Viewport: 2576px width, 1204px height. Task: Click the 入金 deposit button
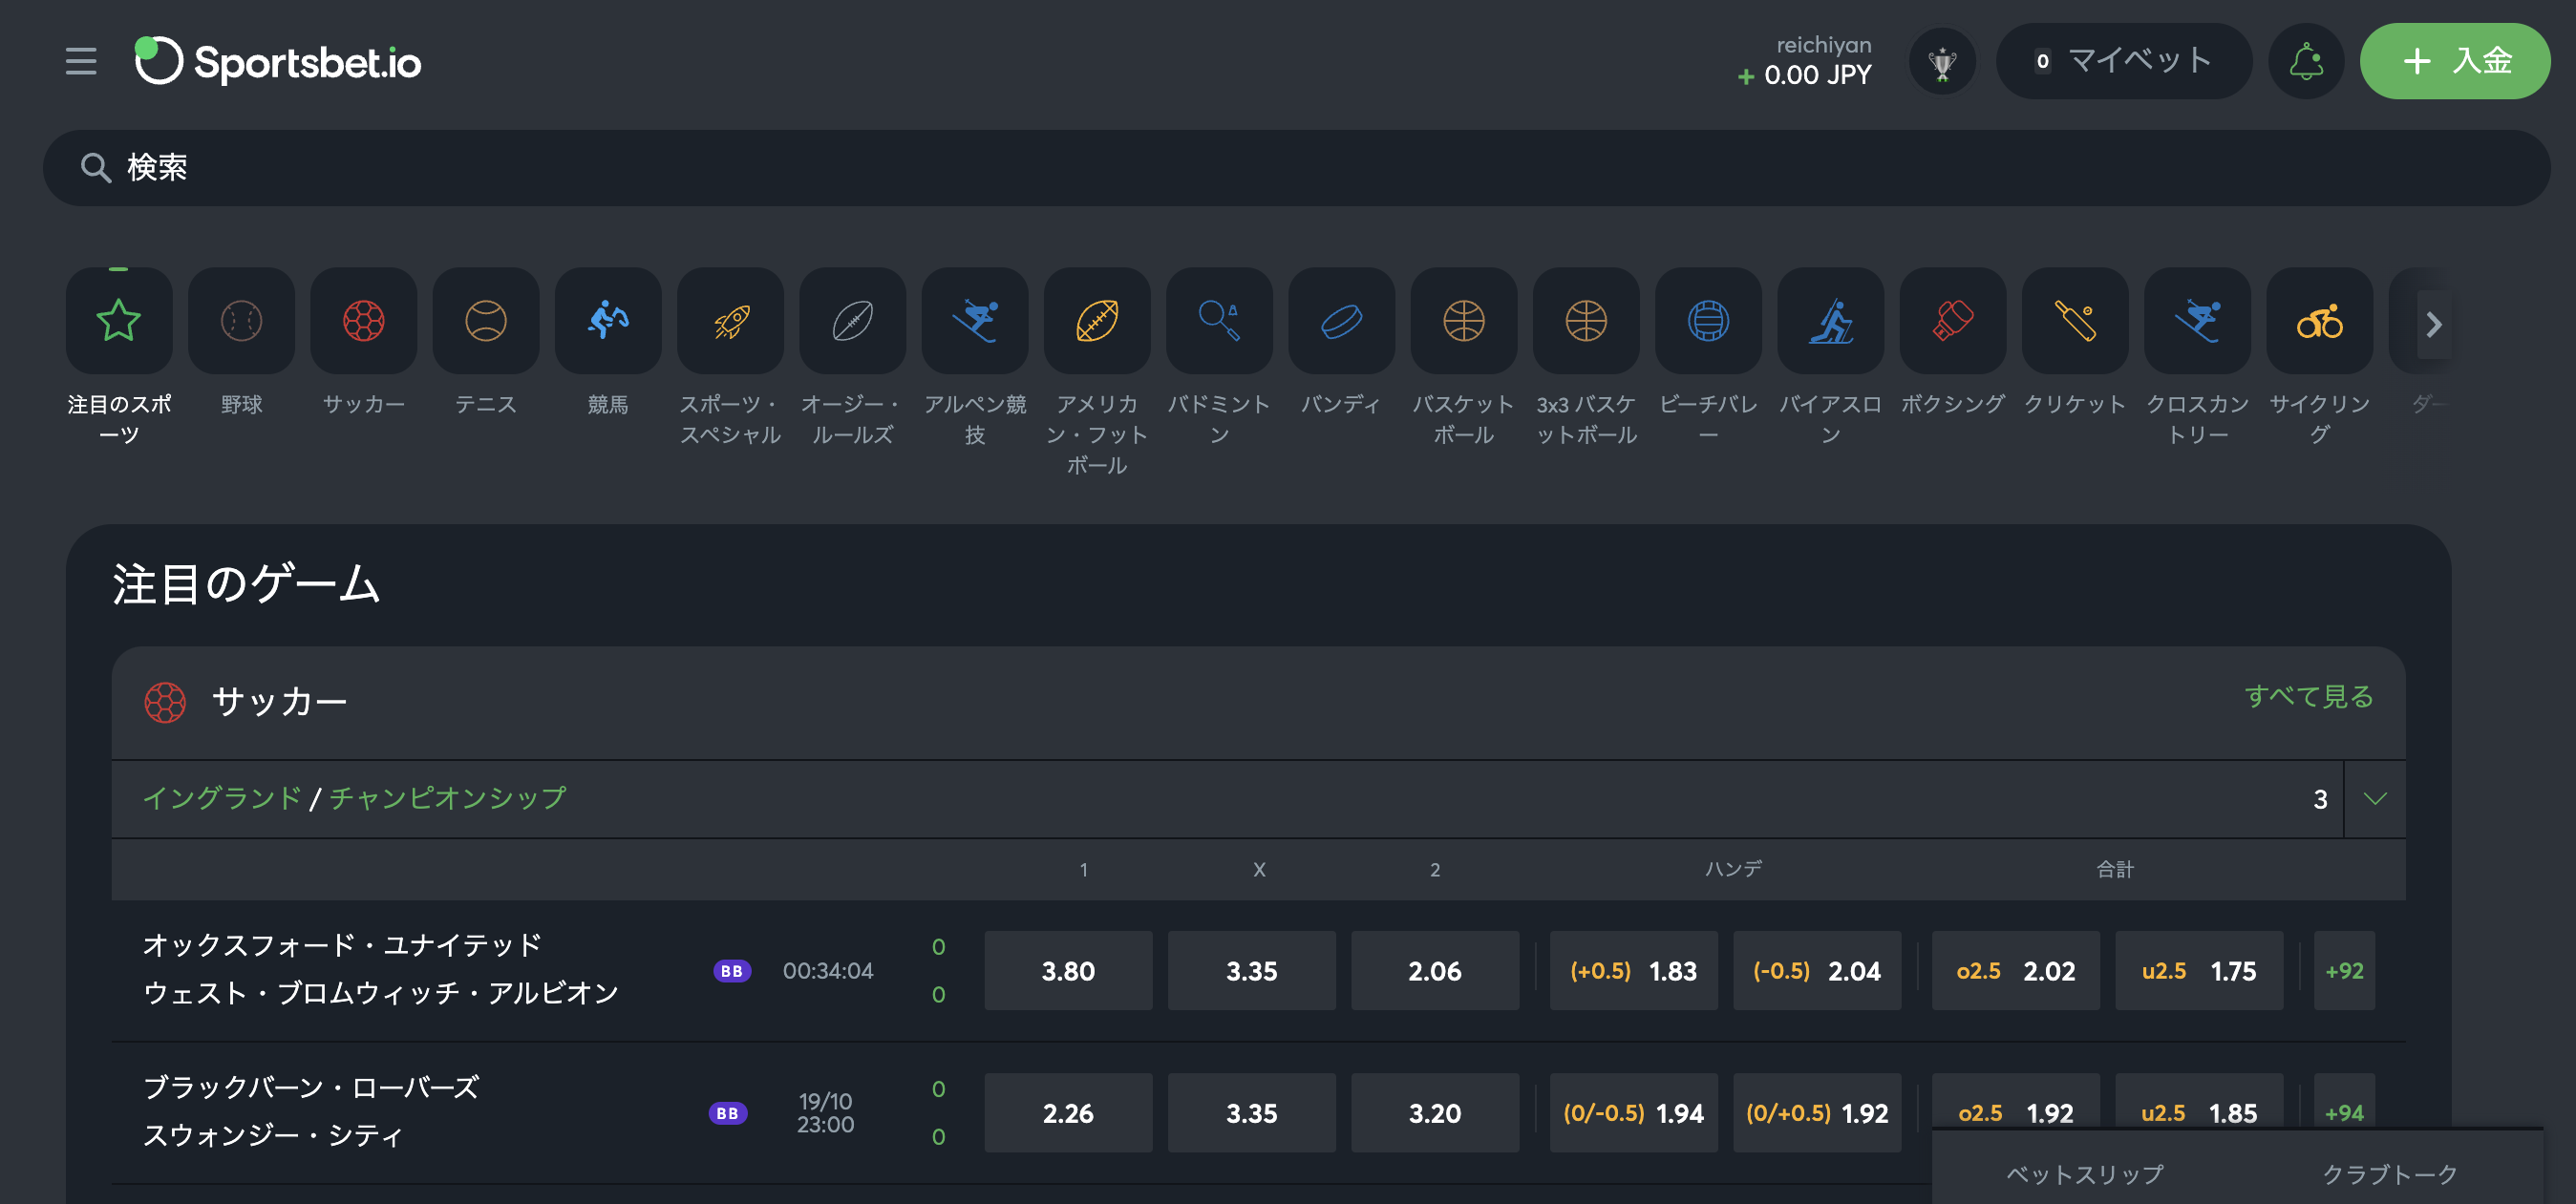point(2454,61)
